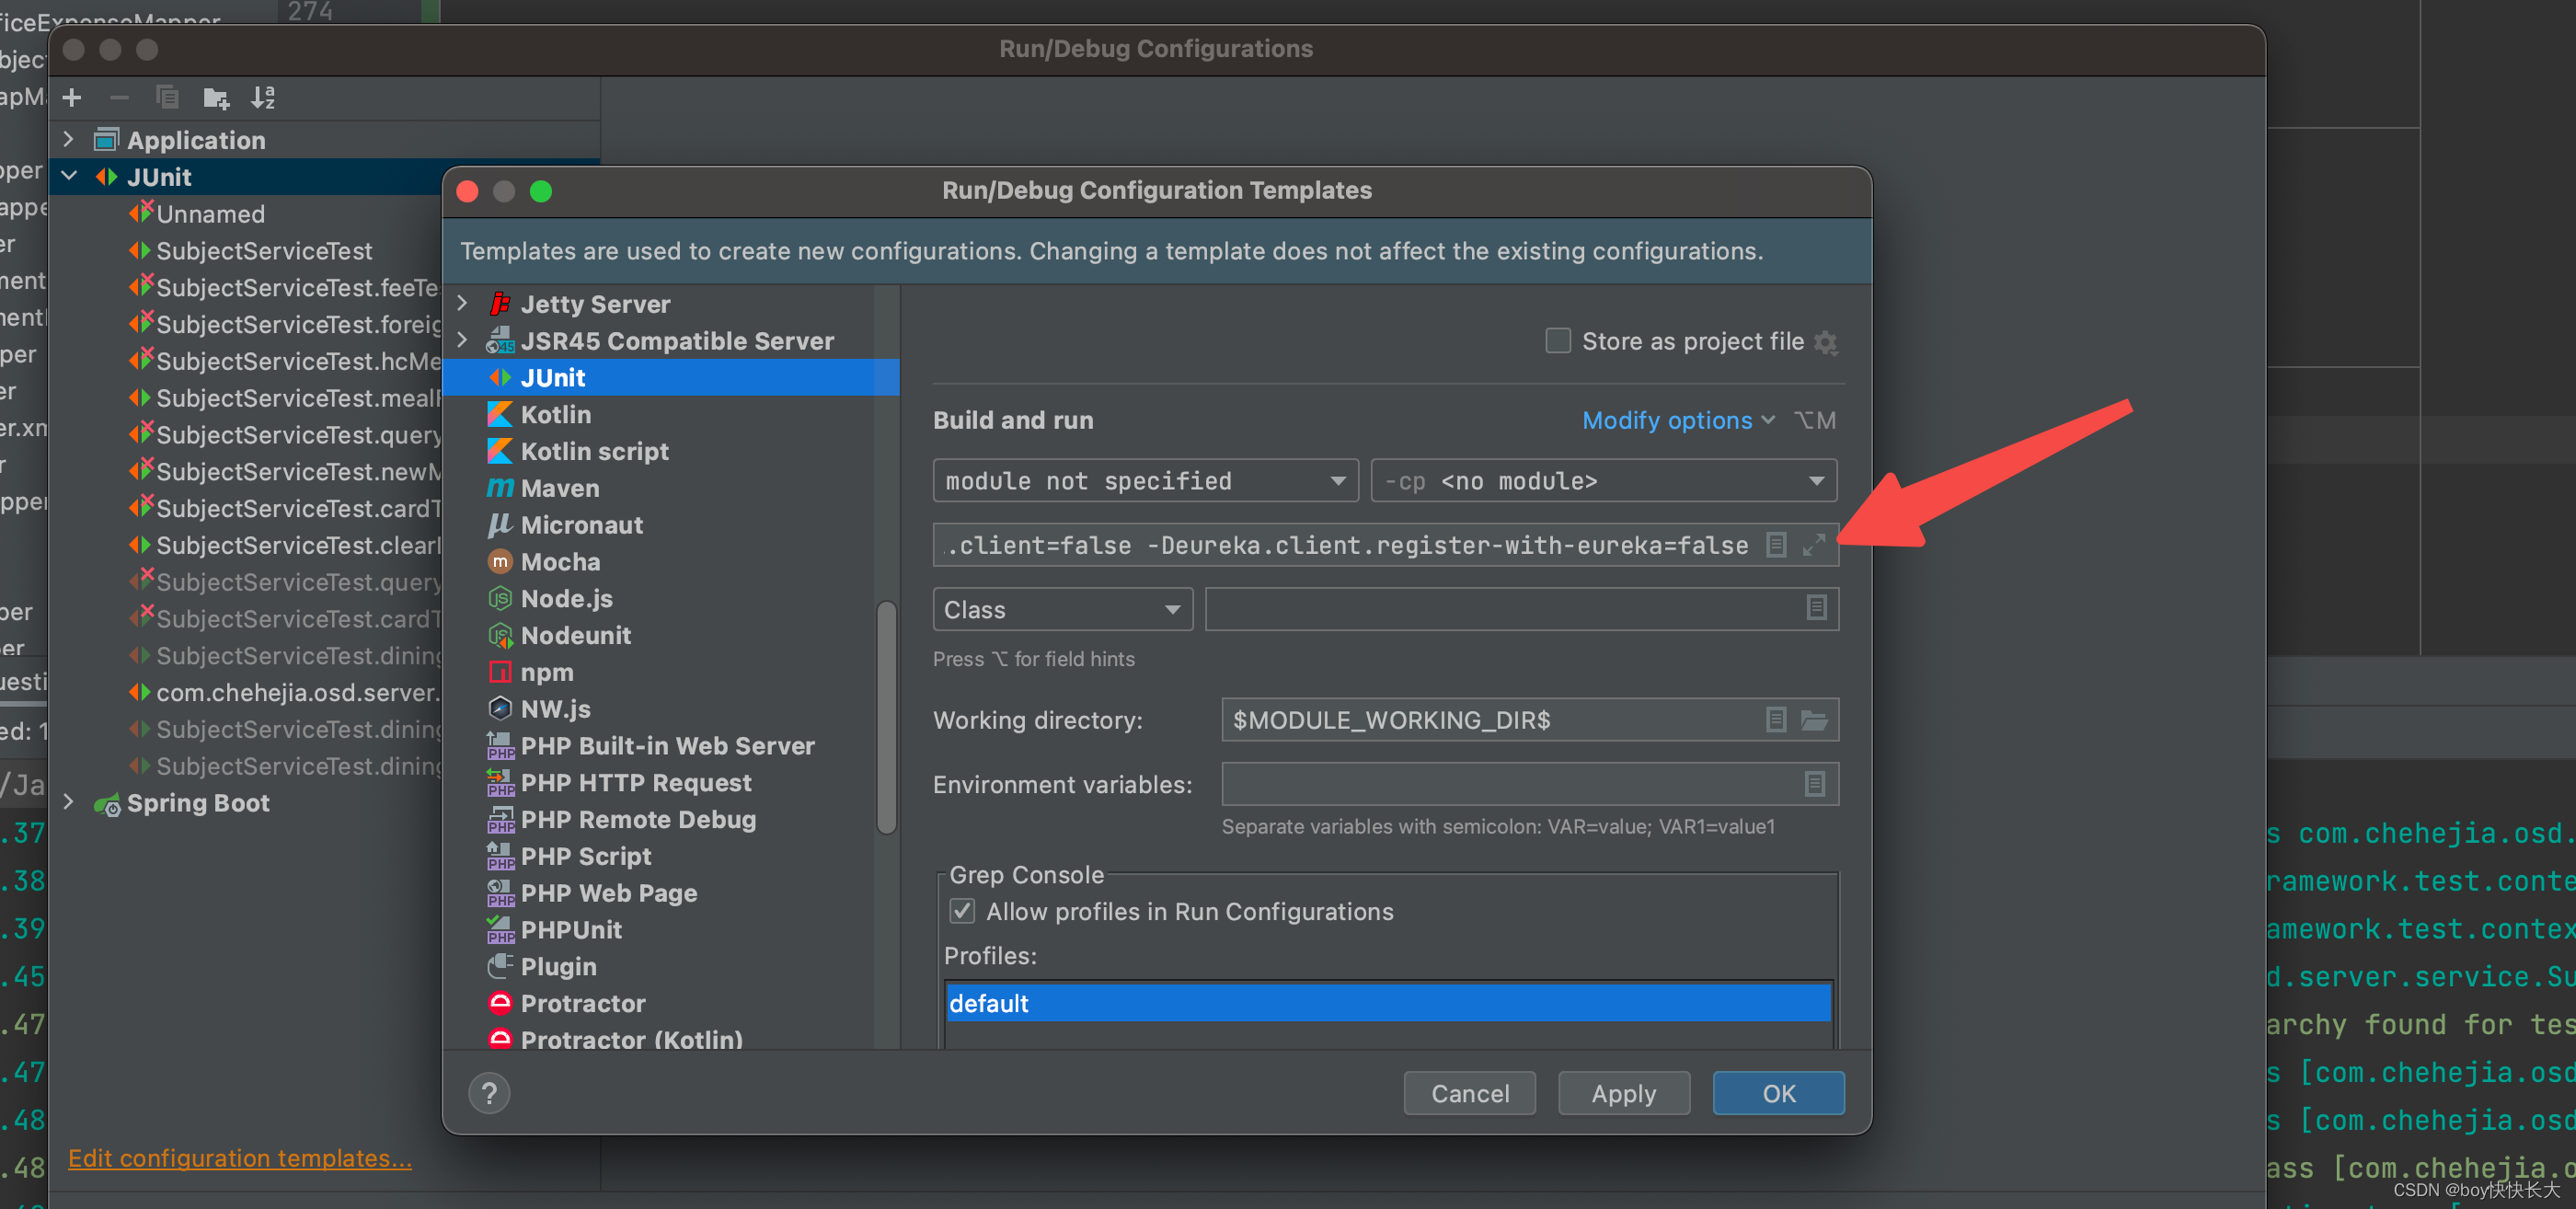Select the Plugin template
This screenshot has width=2576, height=1209.
[670, 967]
